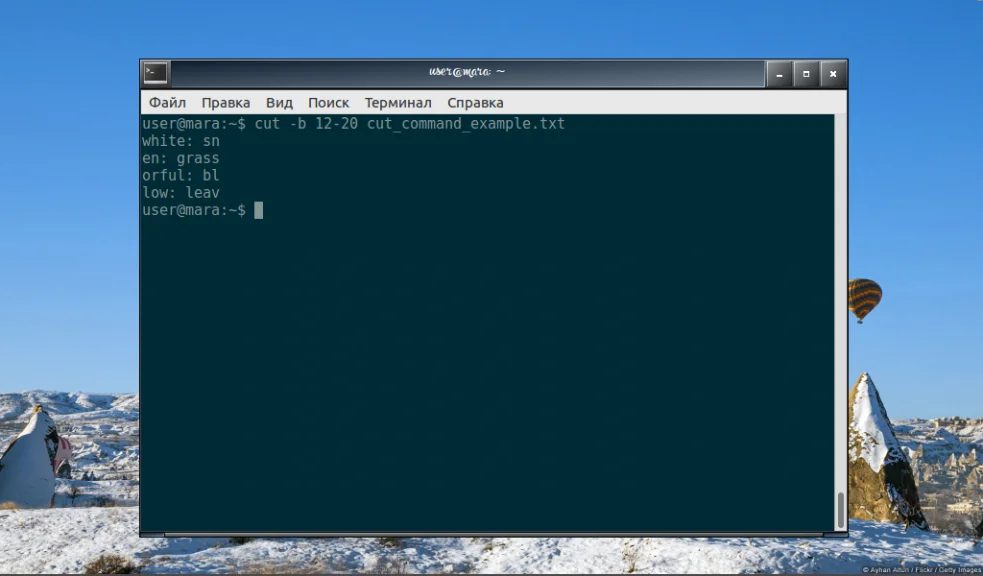
Task: Close the terminal window
Action: [x=833, y=74]
